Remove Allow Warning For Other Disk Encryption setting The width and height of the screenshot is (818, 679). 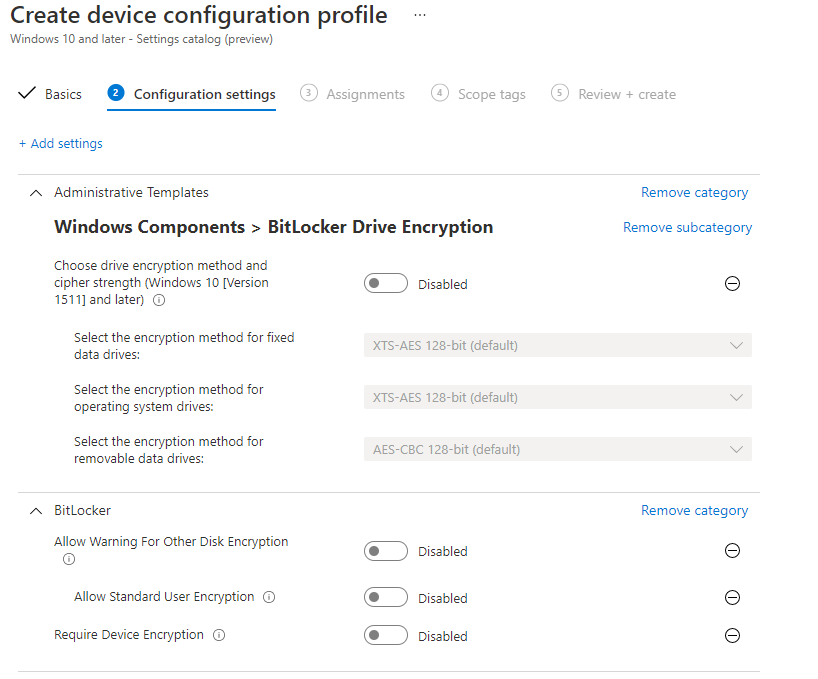point(732,551)
